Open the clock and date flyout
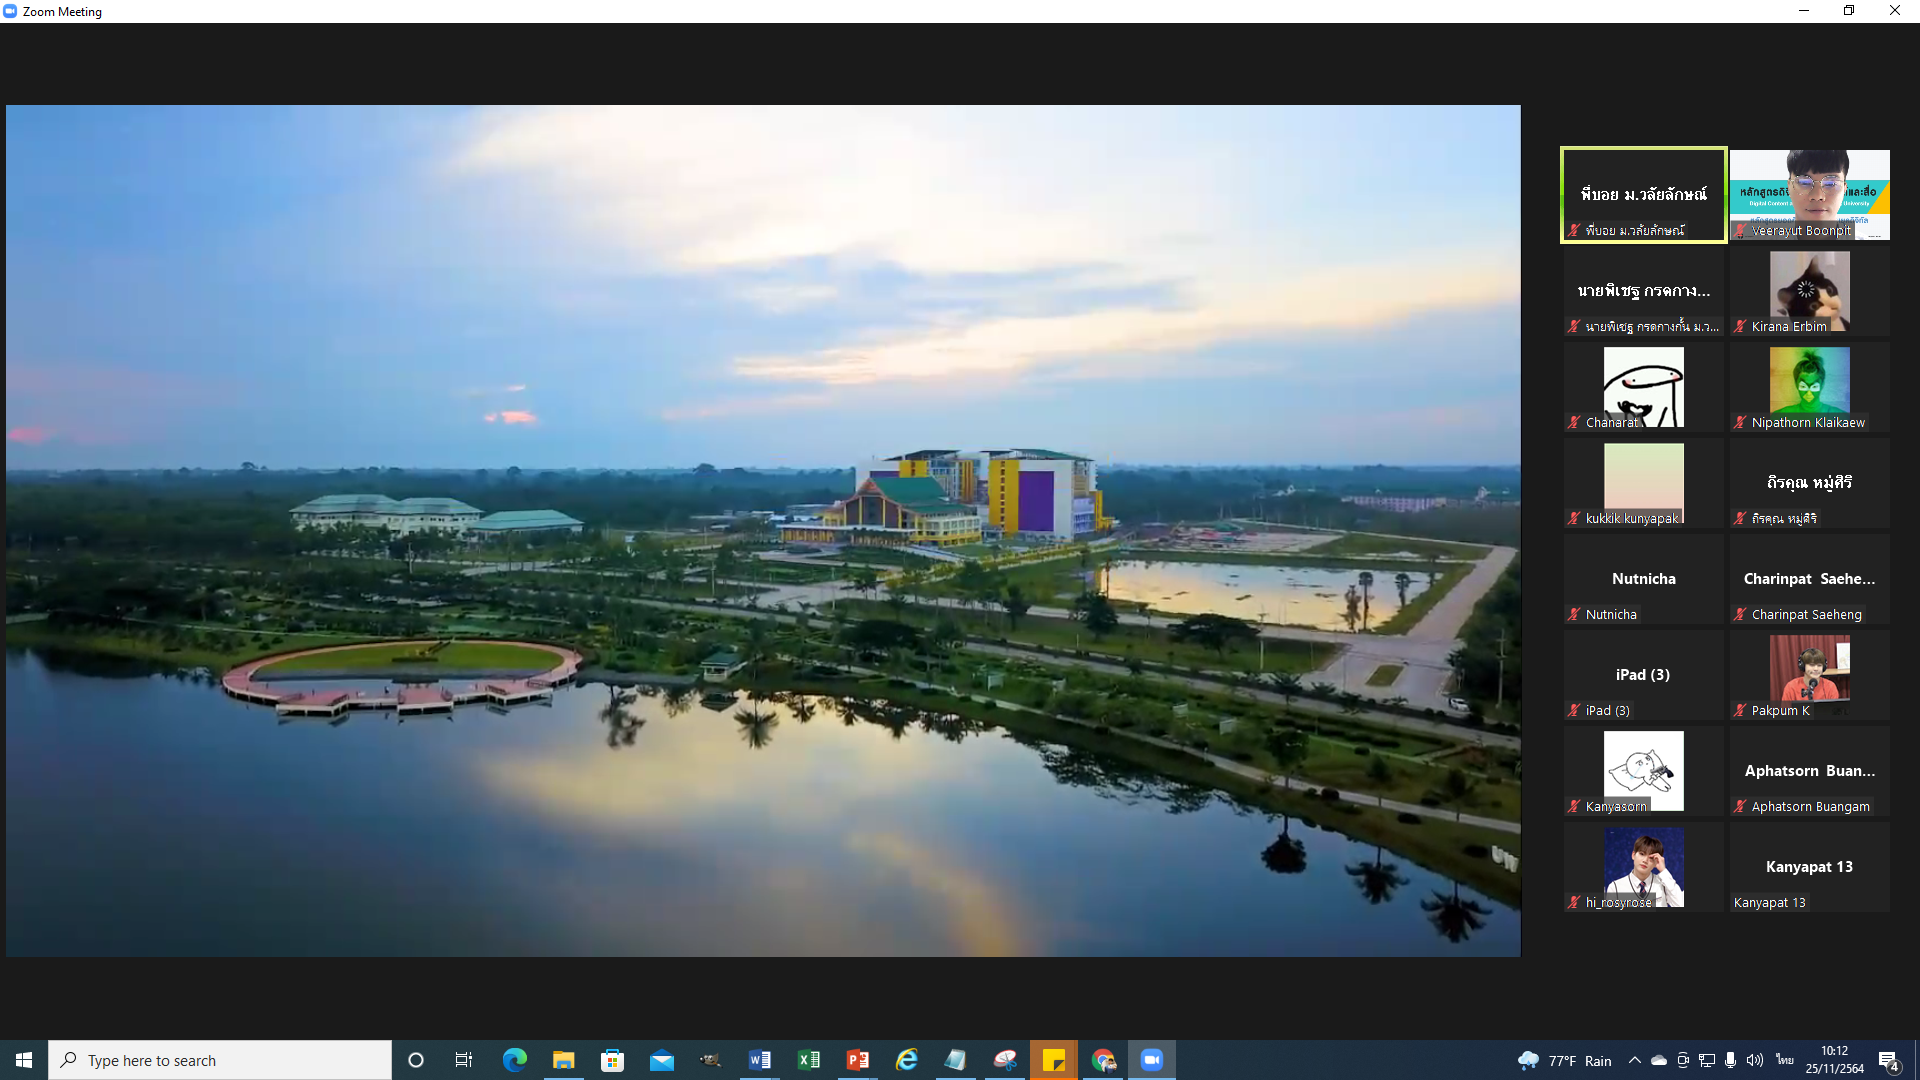Viewport: 1920px width, 1080px height. coord(1835,1060)
